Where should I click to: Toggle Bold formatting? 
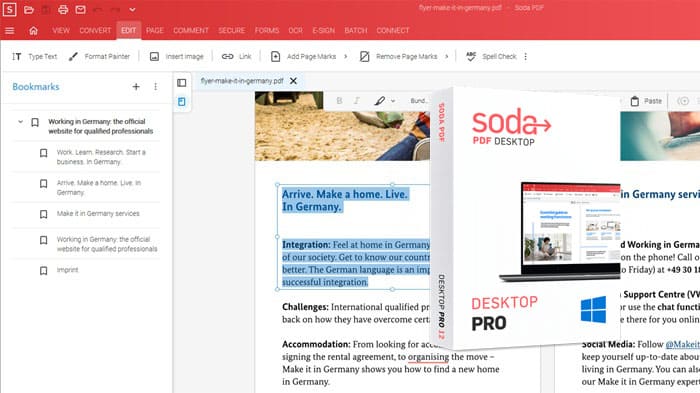tap(339, 101)
